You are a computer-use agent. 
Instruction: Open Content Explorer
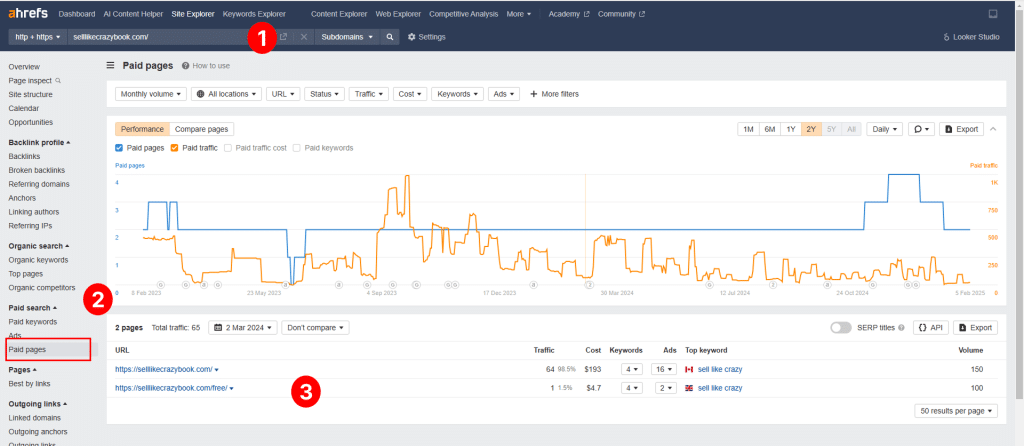[339, 14]
